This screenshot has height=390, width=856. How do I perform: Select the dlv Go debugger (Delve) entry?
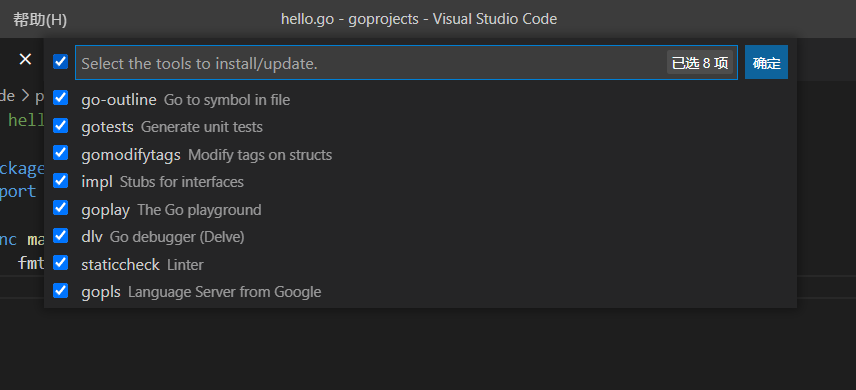click(x=420, y=237)
